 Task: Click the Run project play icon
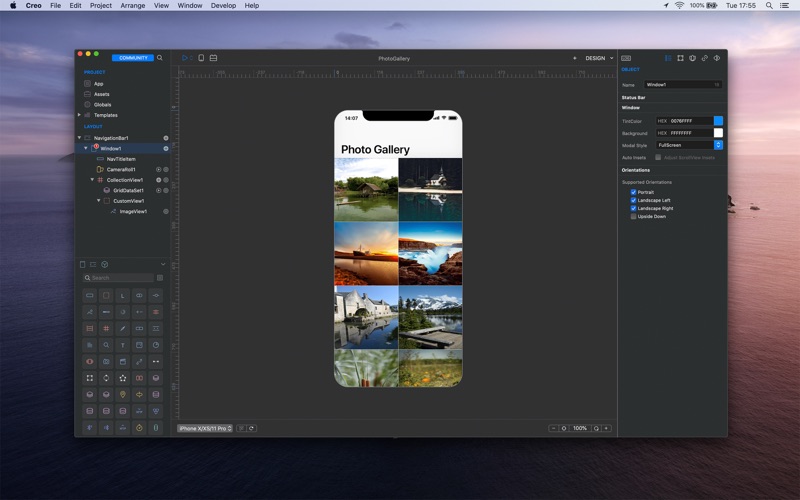184,58
